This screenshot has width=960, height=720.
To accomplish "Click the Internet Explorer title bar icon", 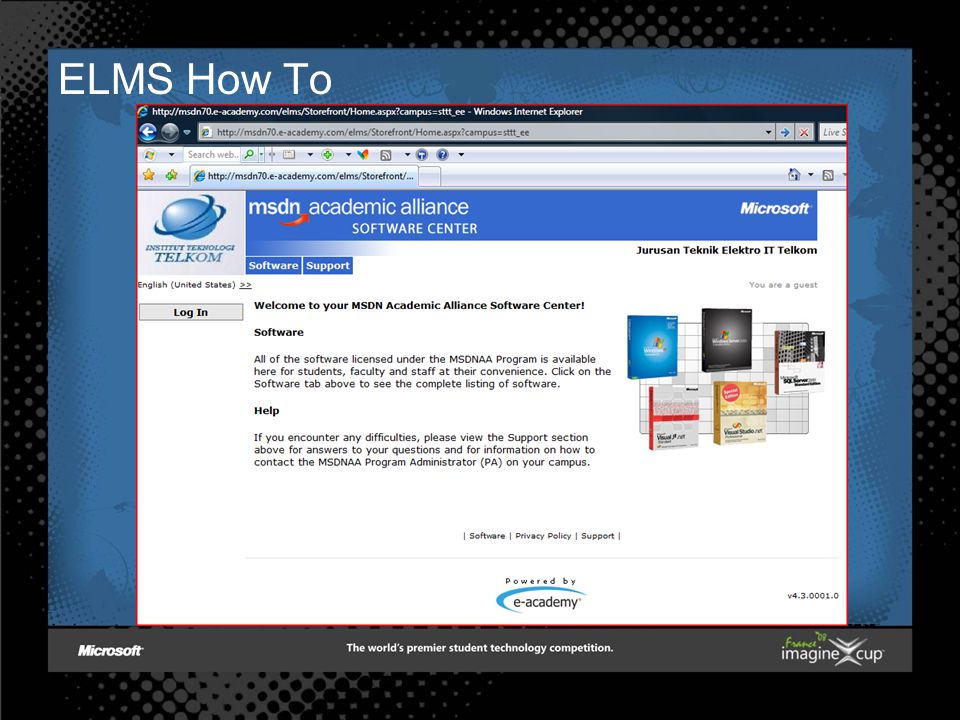I will pyautogui.click(x=143, y=111).
